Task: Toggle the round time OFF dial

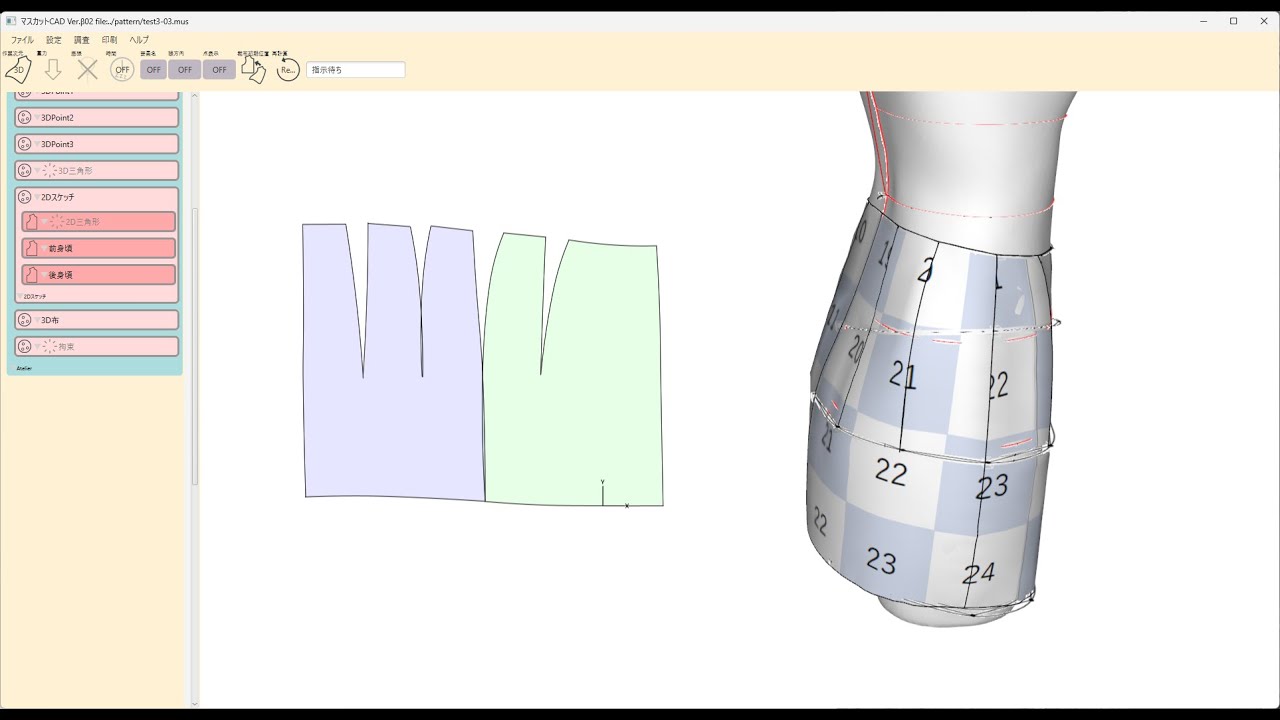Action: [122, 69]
